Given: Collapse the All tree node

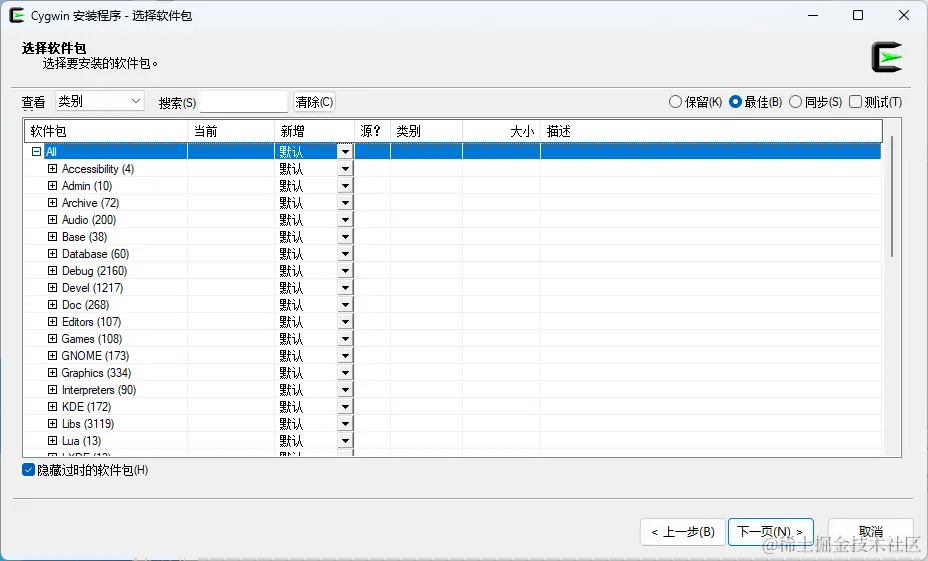Looking at the screenshot, I should [36, 151].
